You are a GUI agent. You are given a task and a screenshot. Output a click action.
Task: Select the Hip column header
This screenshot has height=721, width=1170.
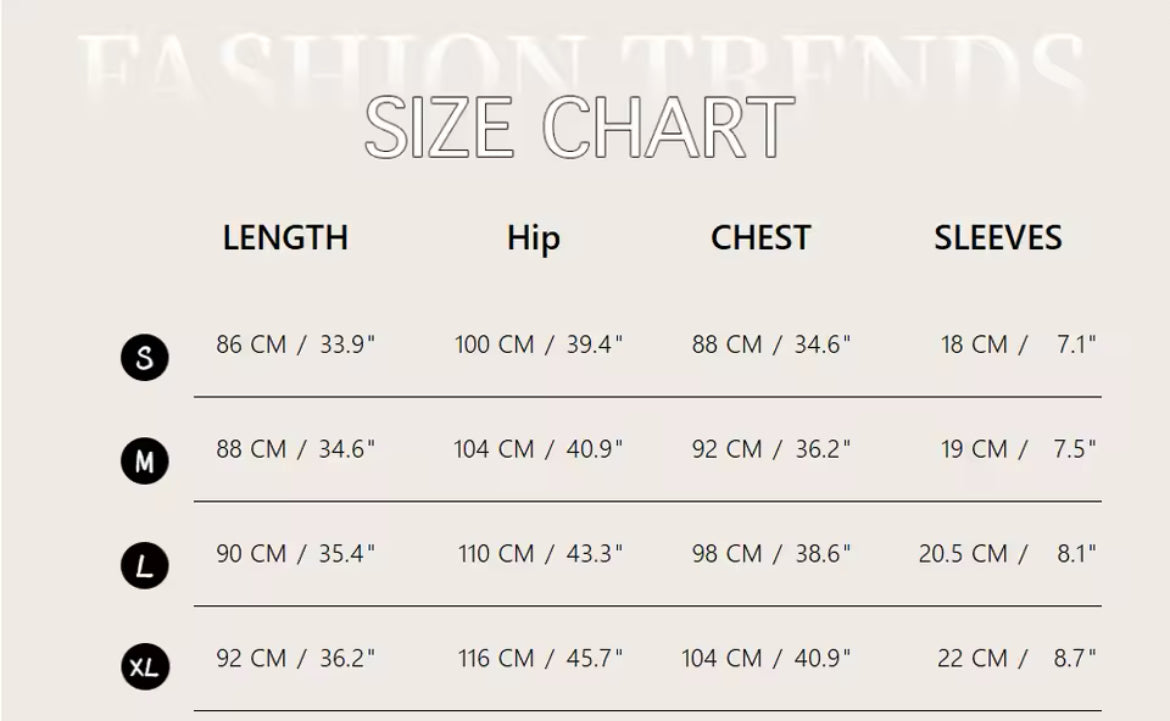click(533, 239)
